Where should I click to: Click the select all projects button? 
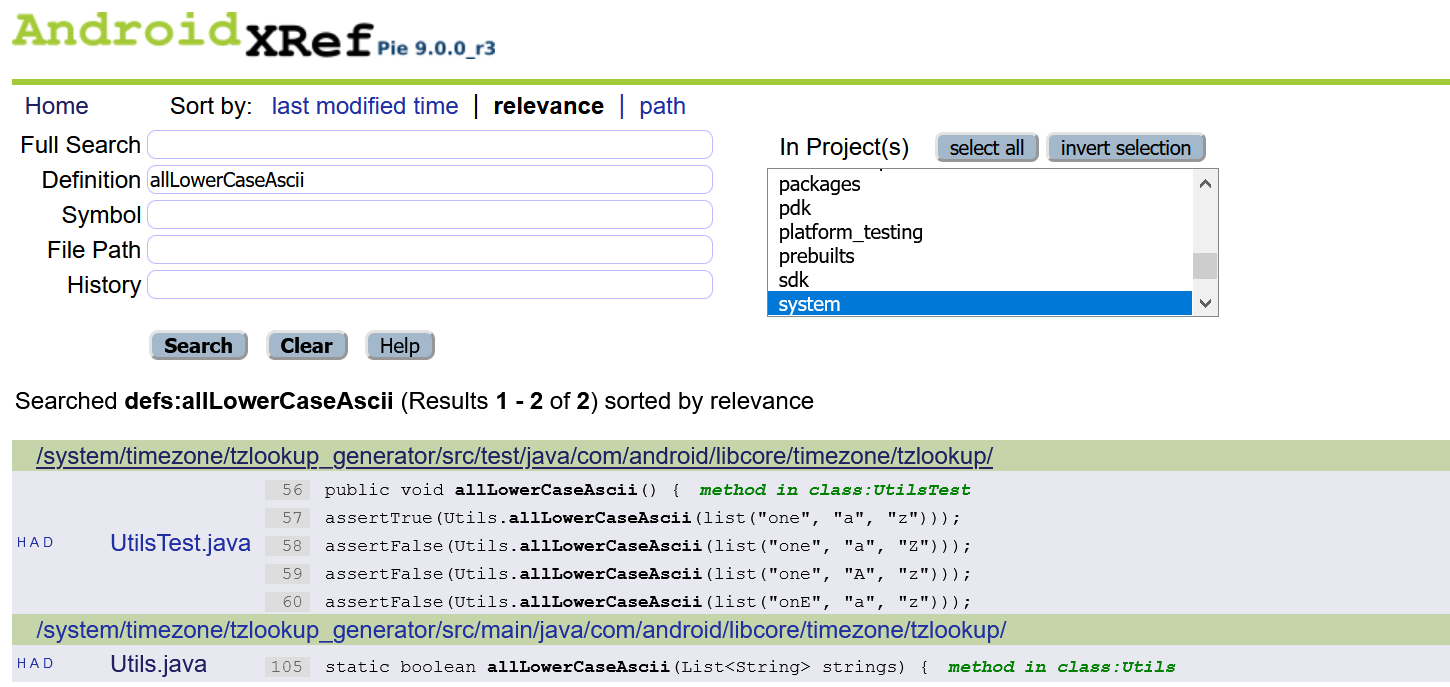(987, 148)
